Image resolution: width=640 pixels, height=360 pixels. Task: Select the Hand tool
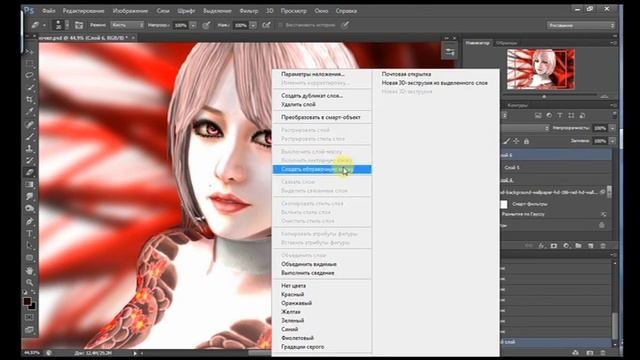[29, 271]
